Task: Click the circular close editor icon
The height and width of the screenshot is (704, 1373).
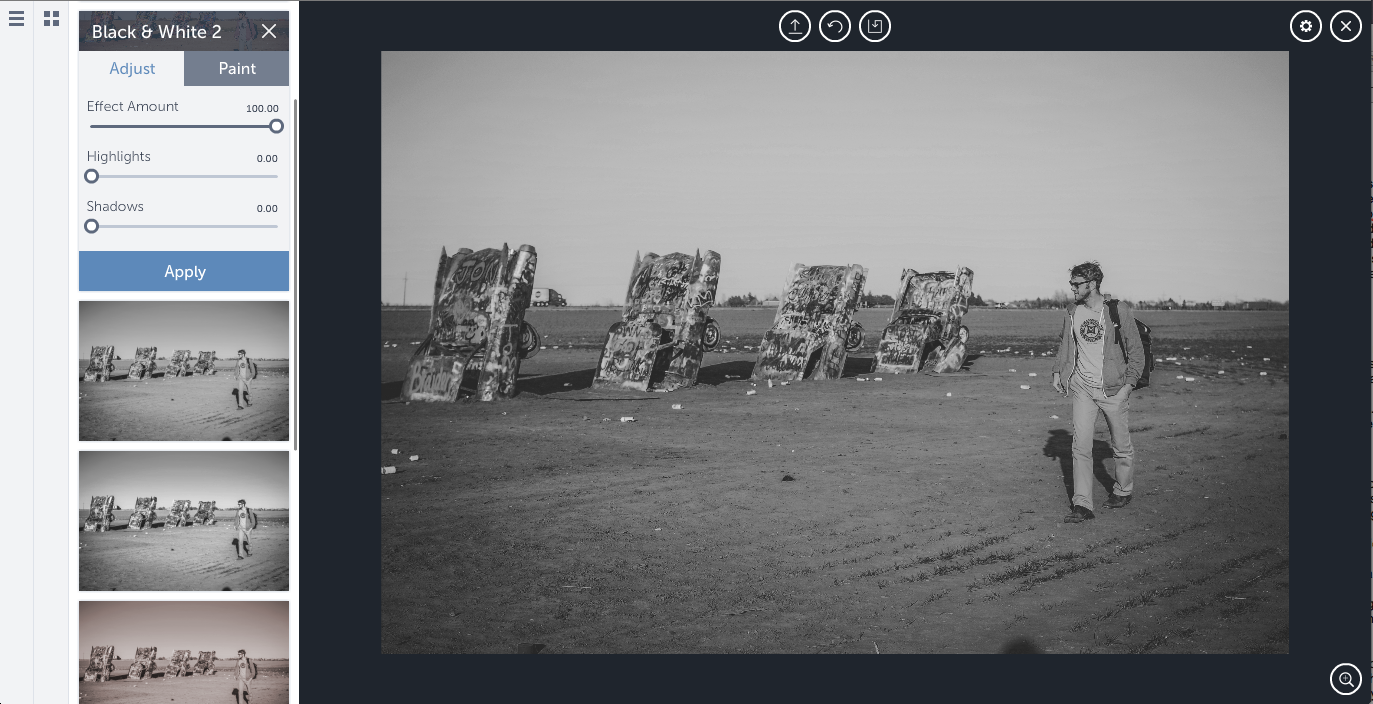Action: [x=1346, y=26]
